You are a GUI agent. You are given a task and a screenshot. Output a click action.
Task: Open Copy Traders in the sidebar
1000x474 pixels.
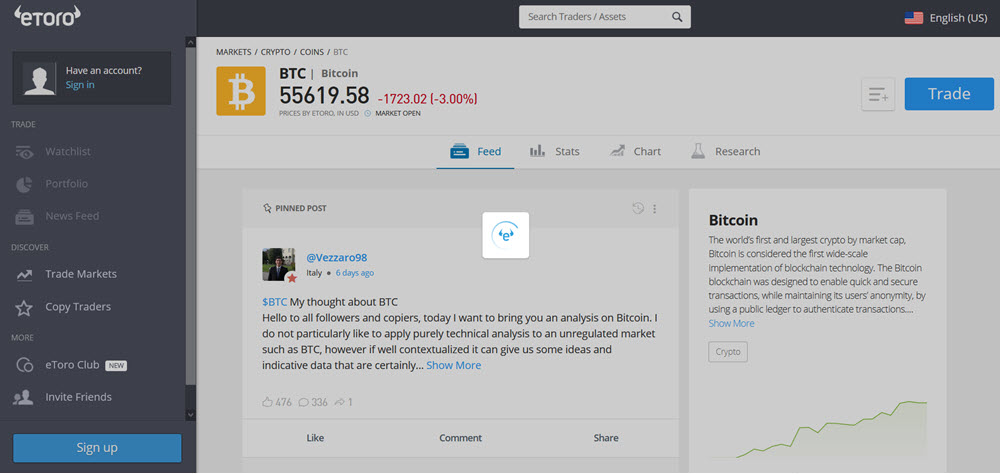(78, 307)
